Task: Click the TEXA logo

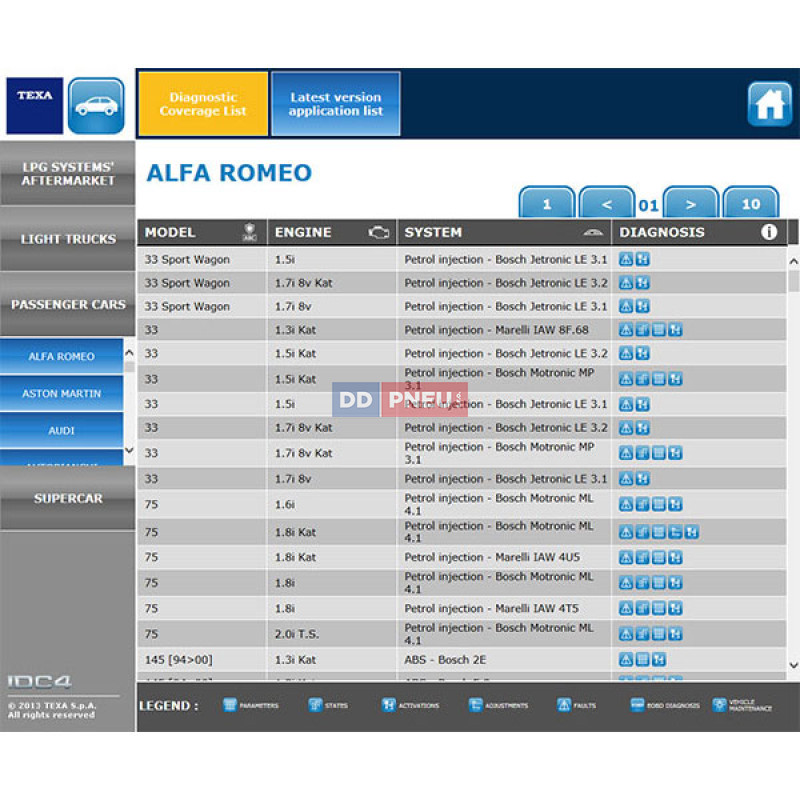Action: [x=35, y=106]
